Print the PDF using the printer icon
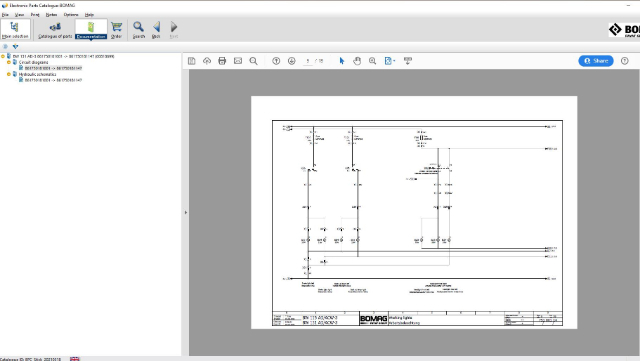This screenshot has height=361, width=640. 222,61
